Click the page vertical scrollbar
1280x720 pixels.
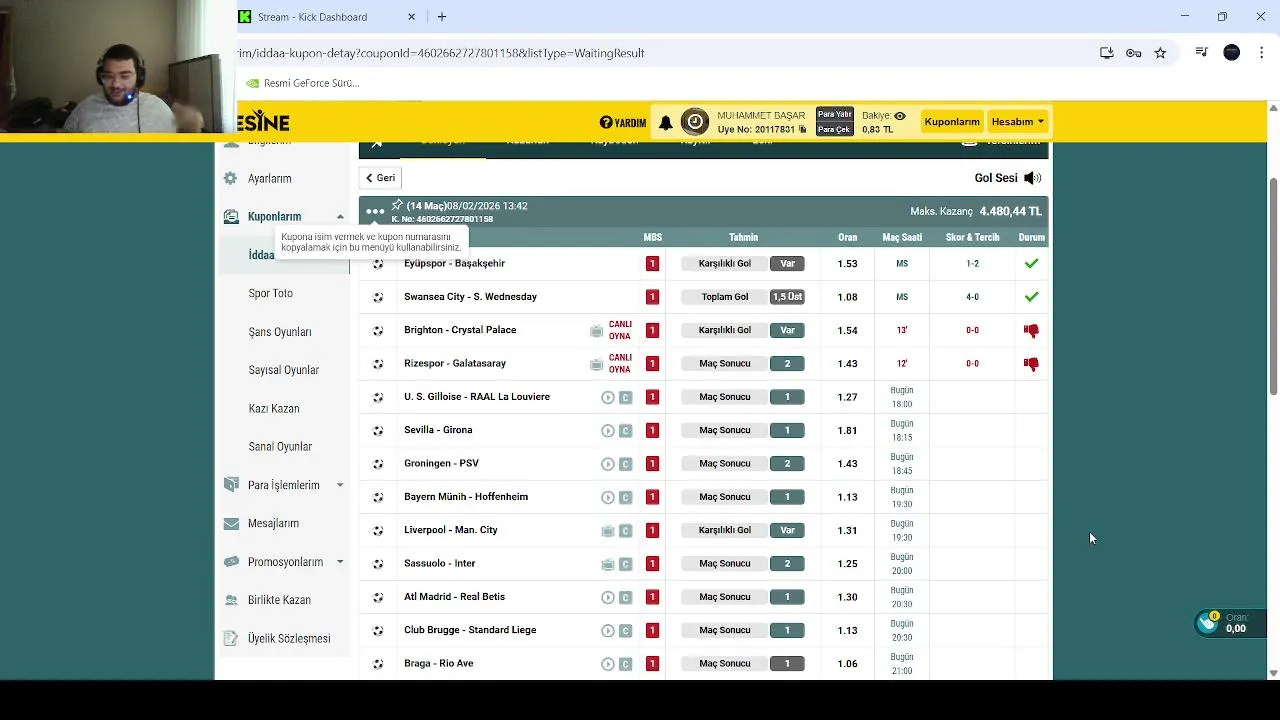(x=1273, y=286)
